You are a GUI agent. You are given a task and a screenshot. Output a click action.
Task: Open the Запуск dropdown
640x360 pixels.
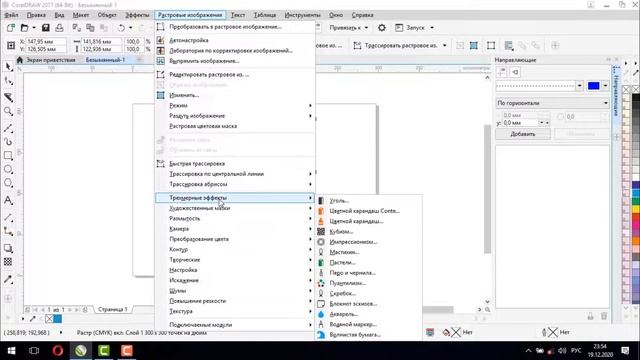point(414,28)
